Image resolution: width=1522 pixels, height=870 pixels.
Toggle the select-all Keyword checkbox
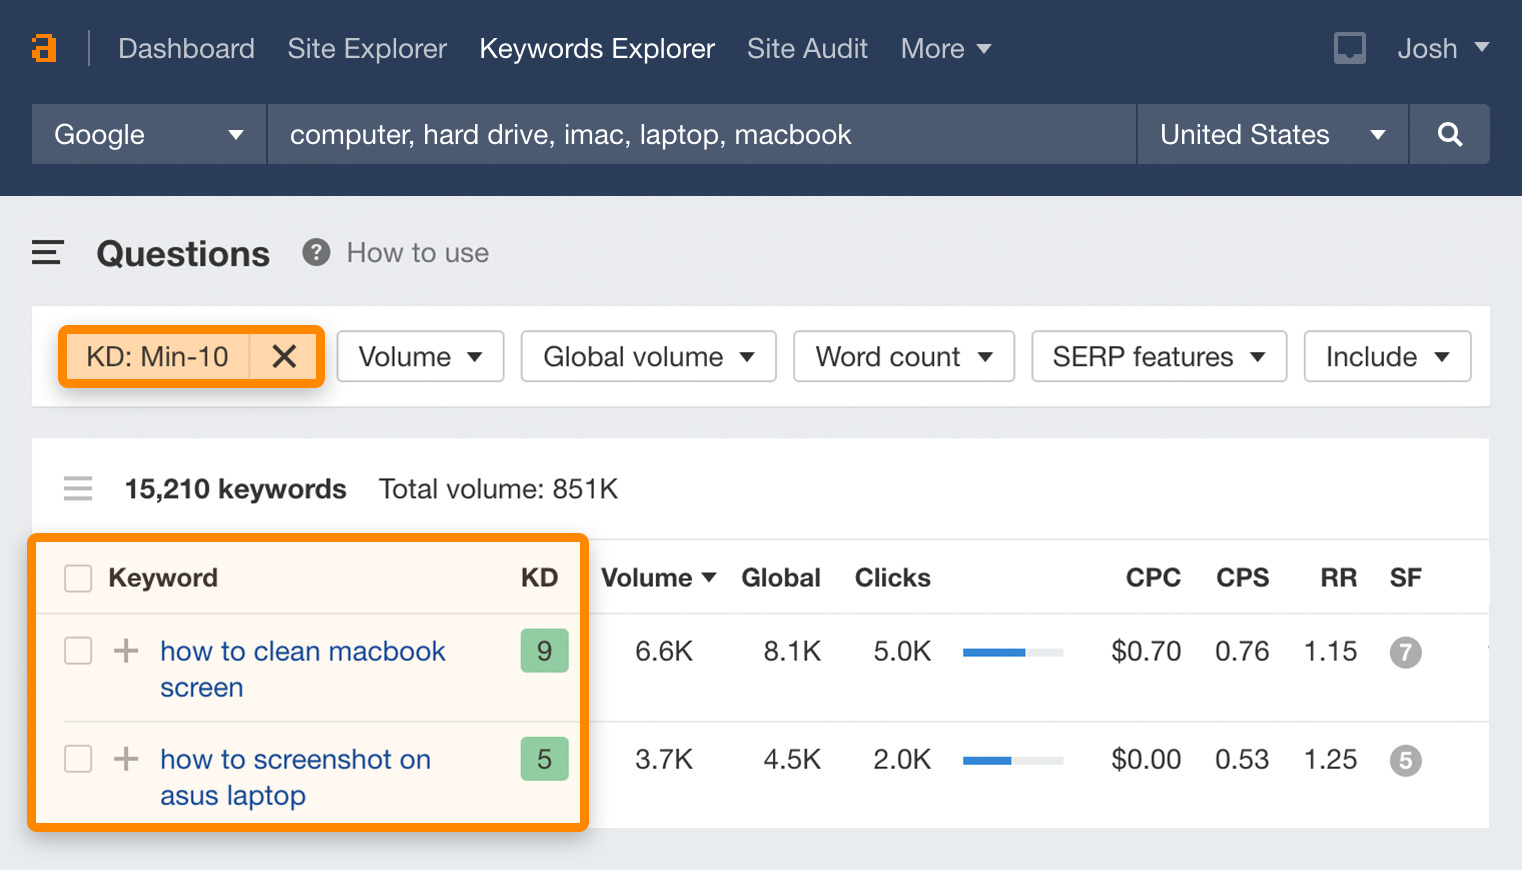tap(78, 578)
